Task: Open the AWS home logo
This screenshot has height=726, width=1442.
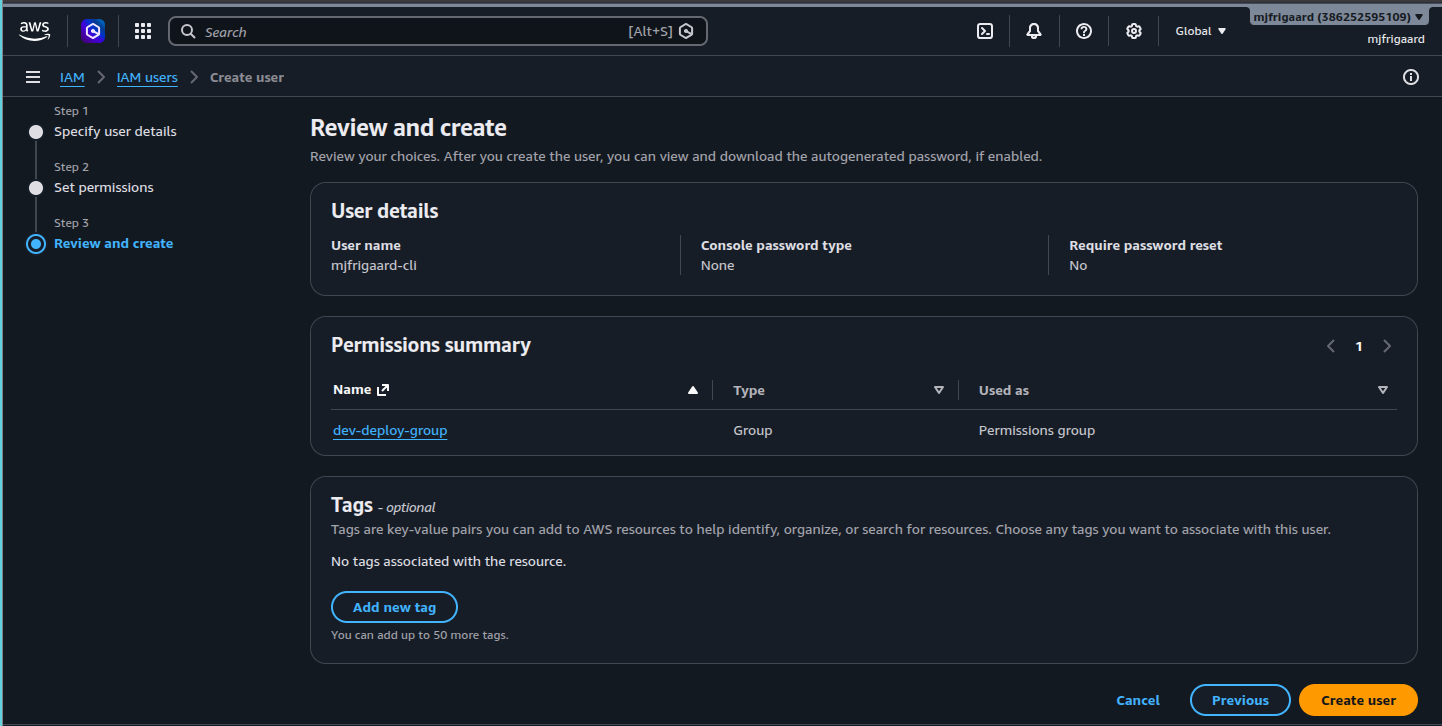Action: tap(34, 31)
